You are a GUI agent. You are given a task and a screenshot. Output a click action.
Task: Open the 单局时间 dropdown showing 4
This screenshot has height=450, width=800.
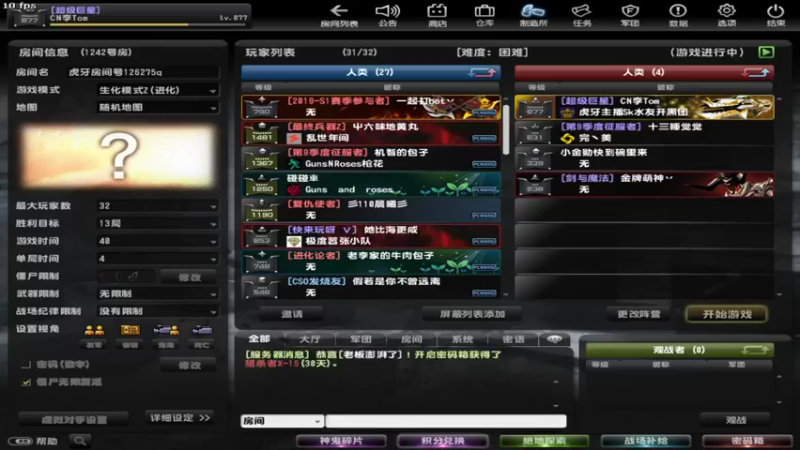coord(158,259)
